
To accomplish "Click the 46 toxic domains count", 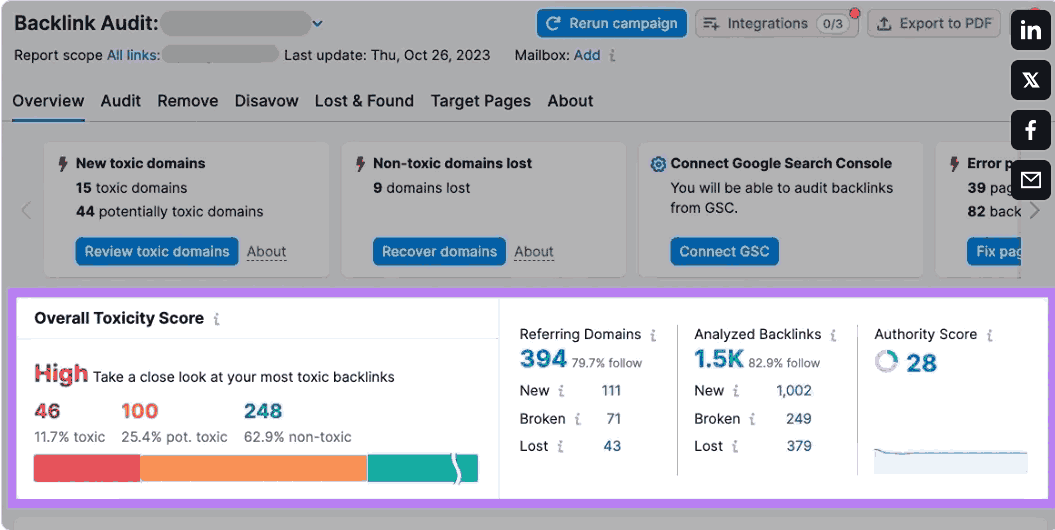I will [47, 411].
